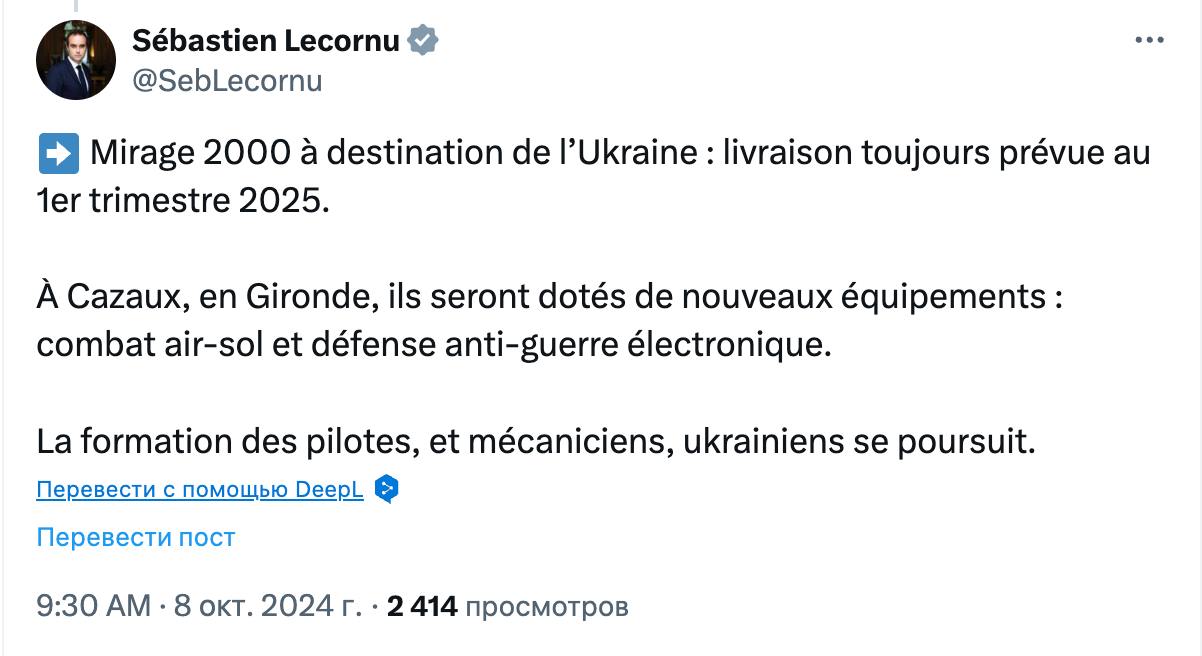Image resolution: width=1202 pixels, height=656 pixels.
Task: Click the date "8 окт. 2024 г."
Action: [267, 605]
